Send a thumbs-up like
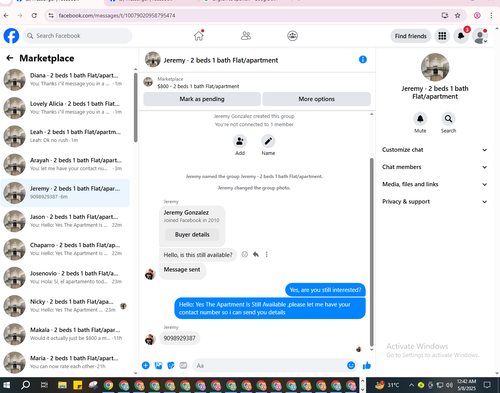Image resolution: width=500 pixels, height=393 pixels. (367, 365)
